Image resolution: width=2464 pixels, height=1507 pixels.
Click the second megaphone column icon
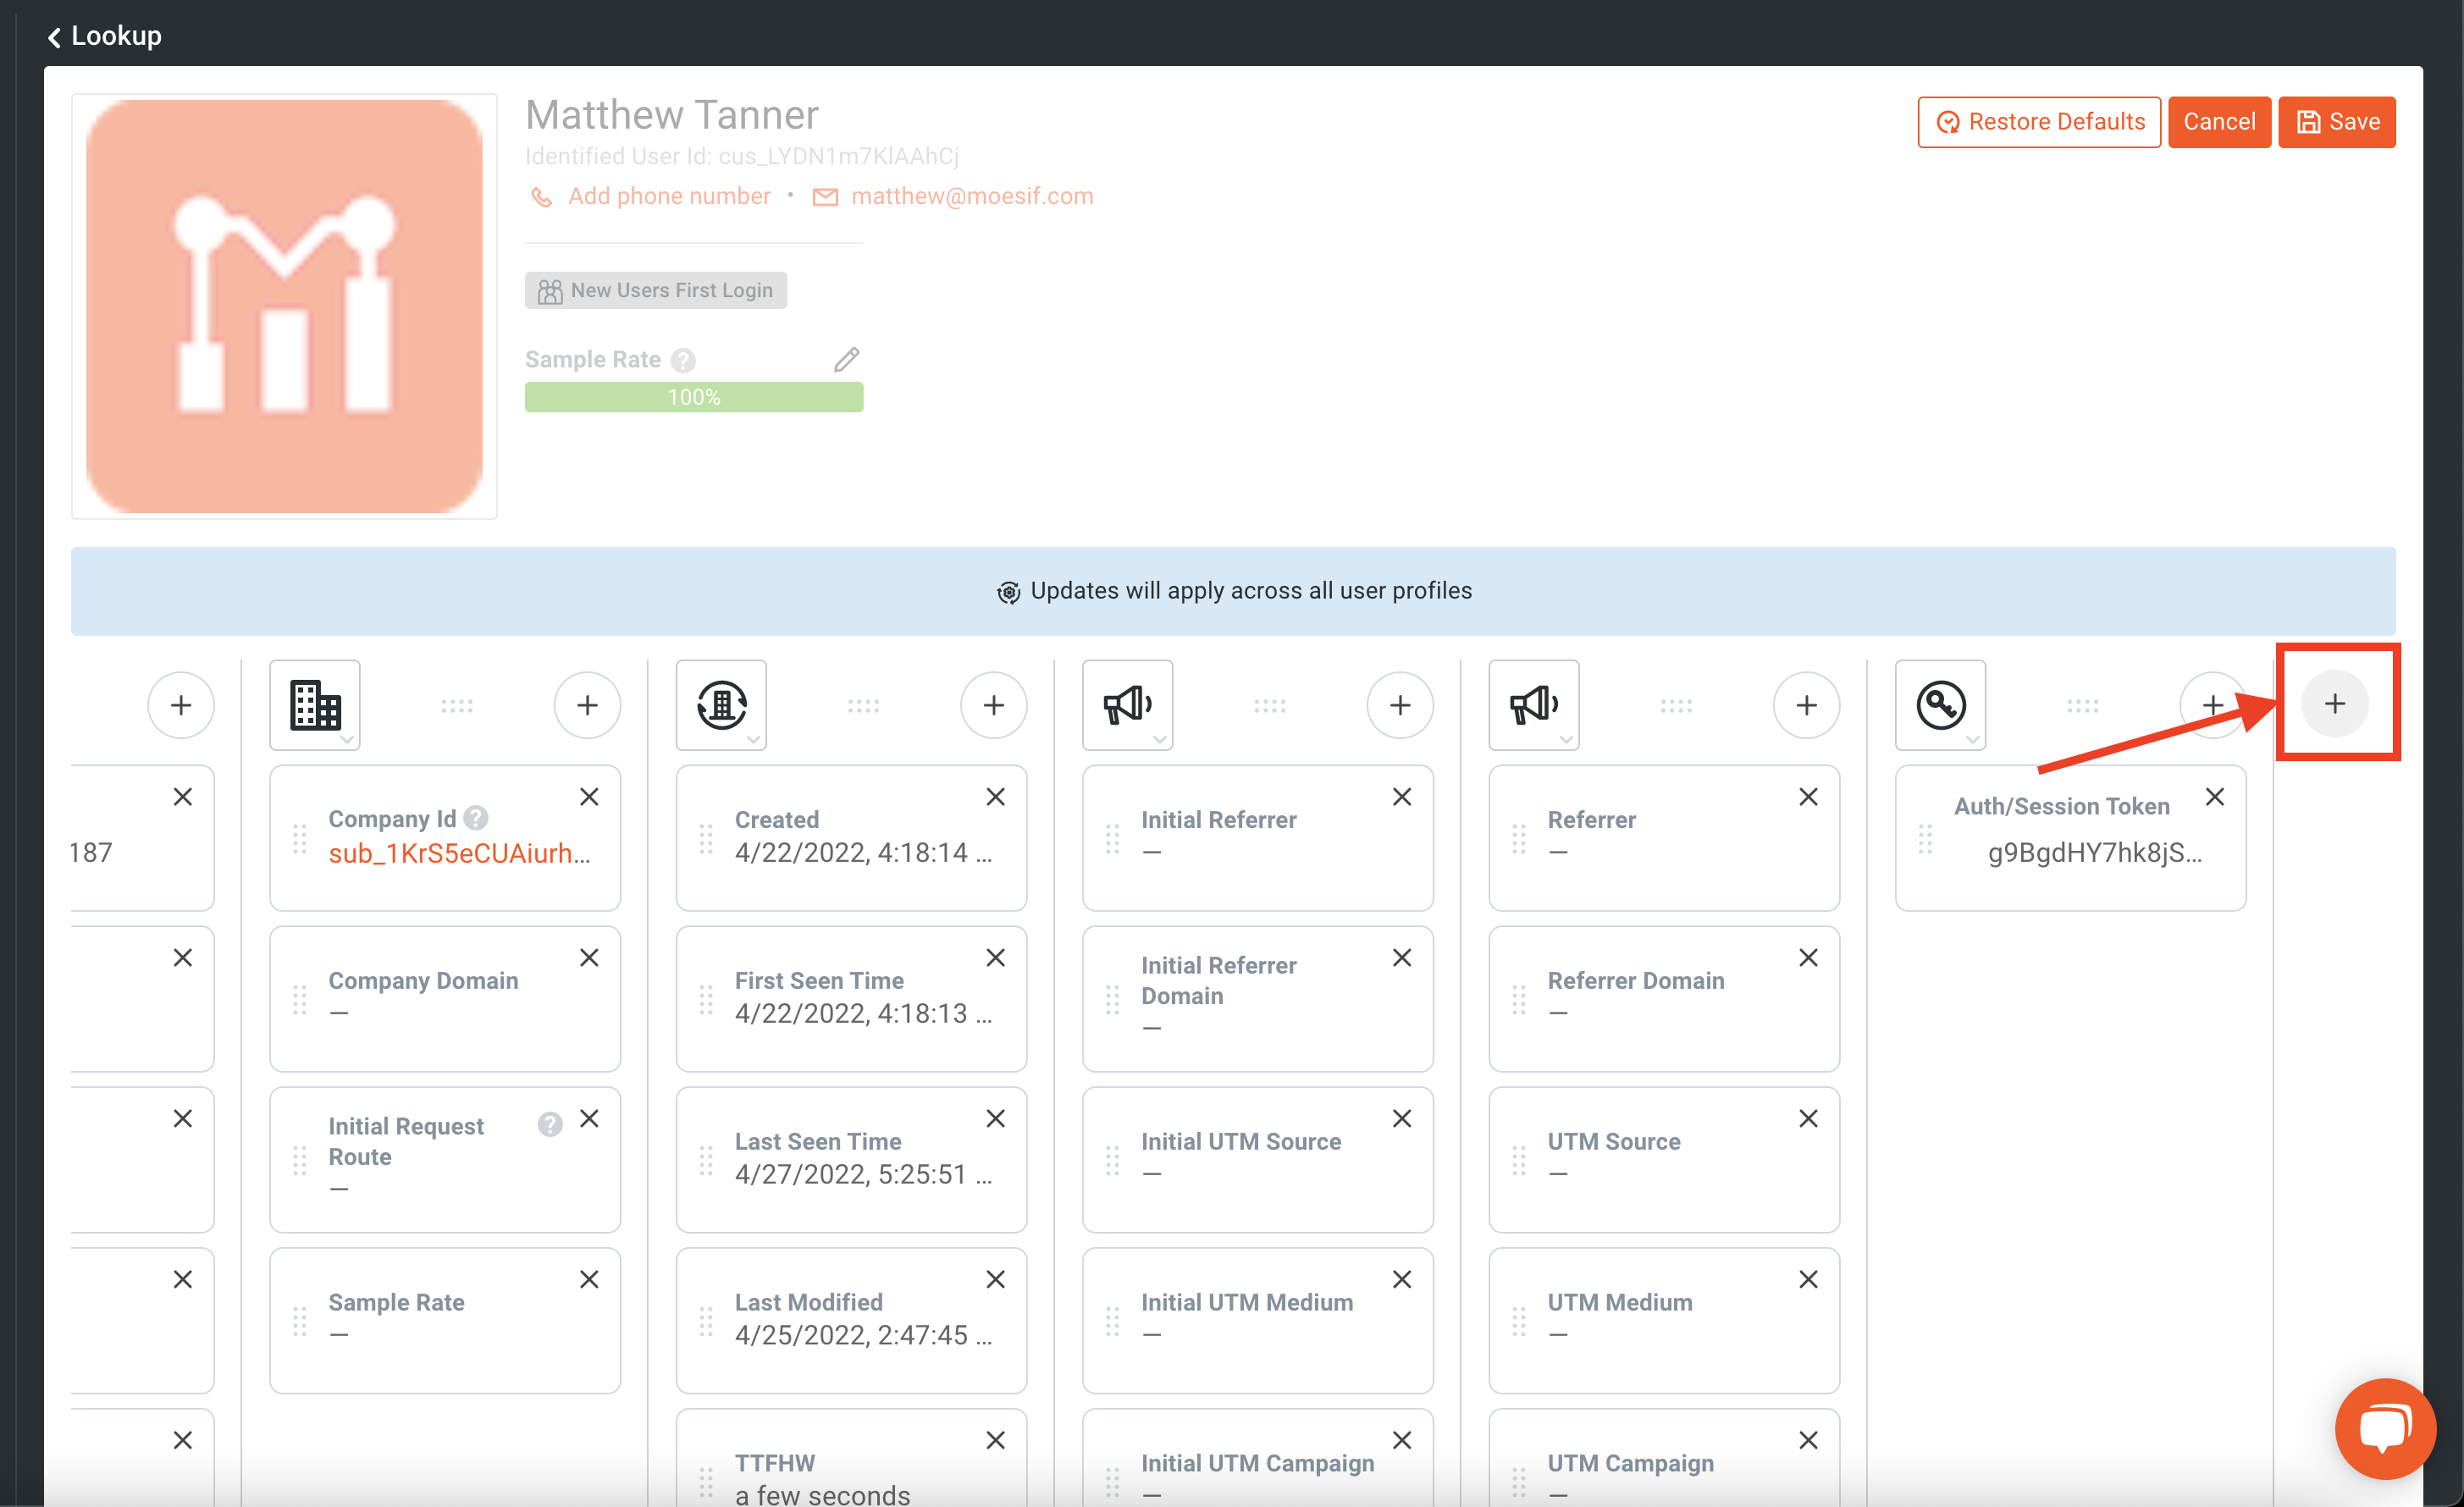click(x=1533, y=705)
